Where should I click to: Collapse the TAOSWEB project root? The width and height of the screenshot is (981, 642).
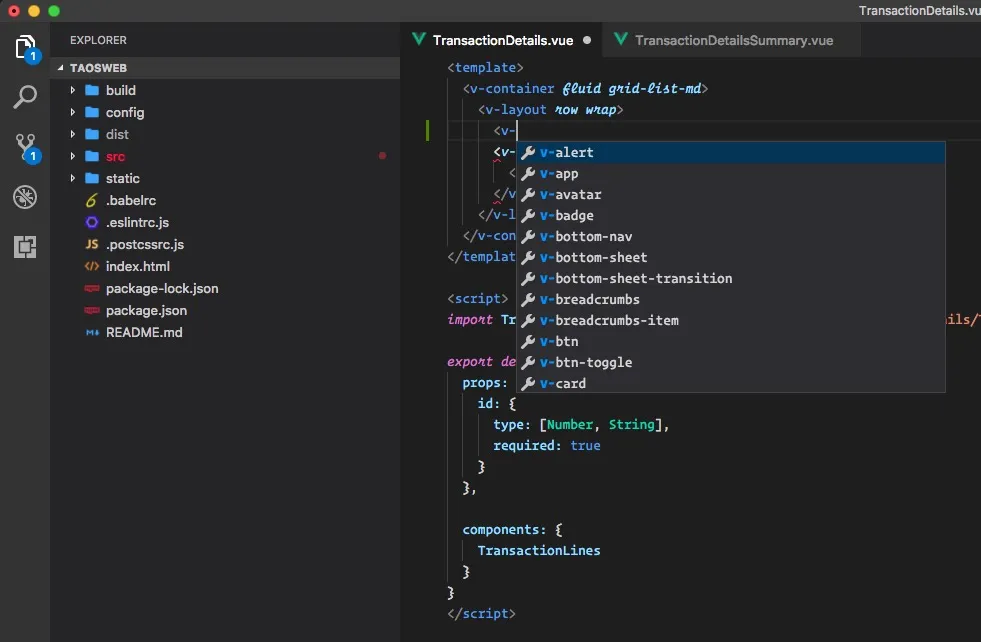click(61, 68)
